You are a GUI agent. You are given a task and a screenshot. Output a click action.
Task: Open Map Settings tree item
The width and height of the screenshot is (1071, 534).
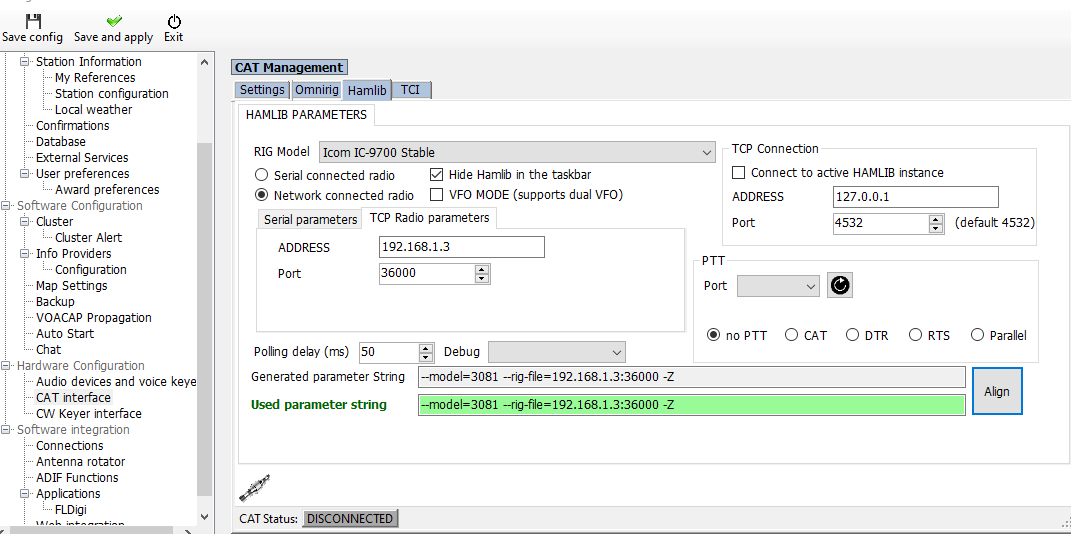coord(72,285)
